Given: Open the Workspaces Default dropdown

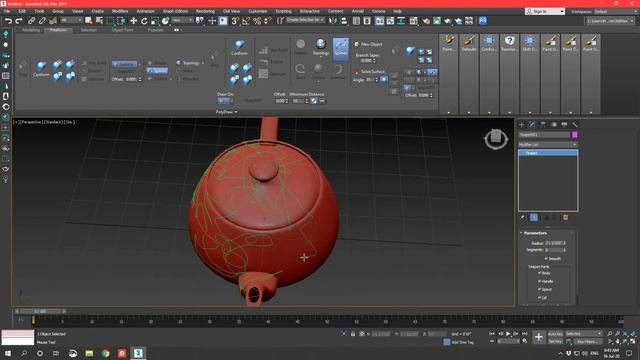Looking at the screenshot, I should pyautogui.click(x=614, y=11).
